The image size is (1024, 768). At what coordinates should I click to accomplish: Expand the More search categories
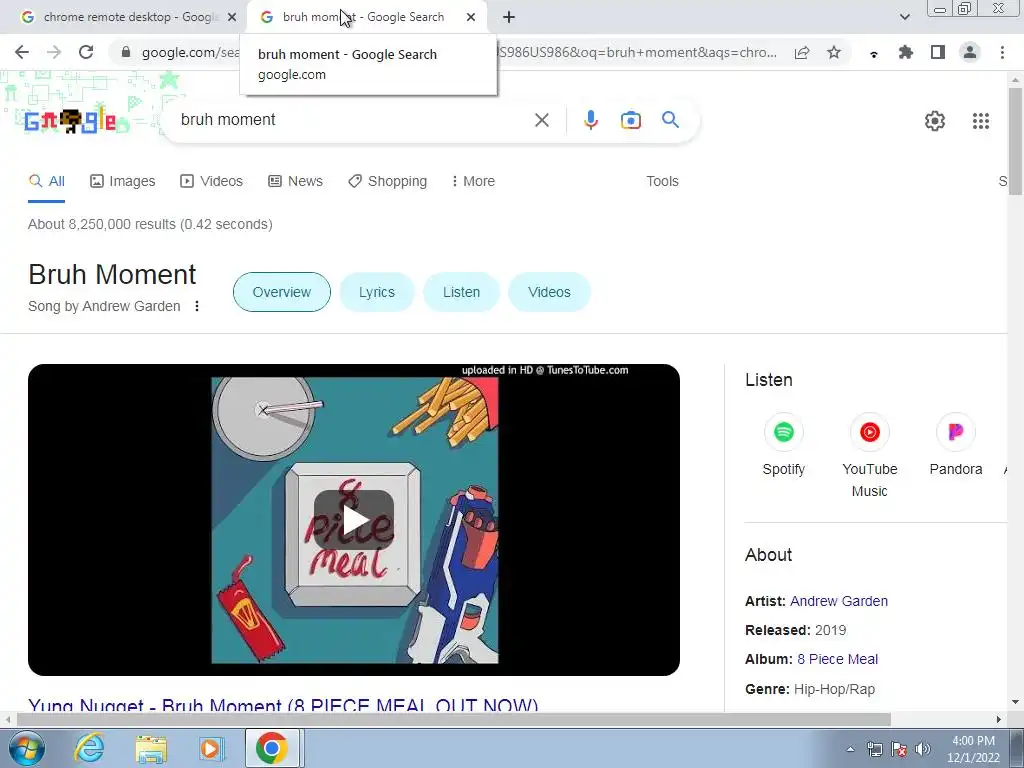[473, 182]
